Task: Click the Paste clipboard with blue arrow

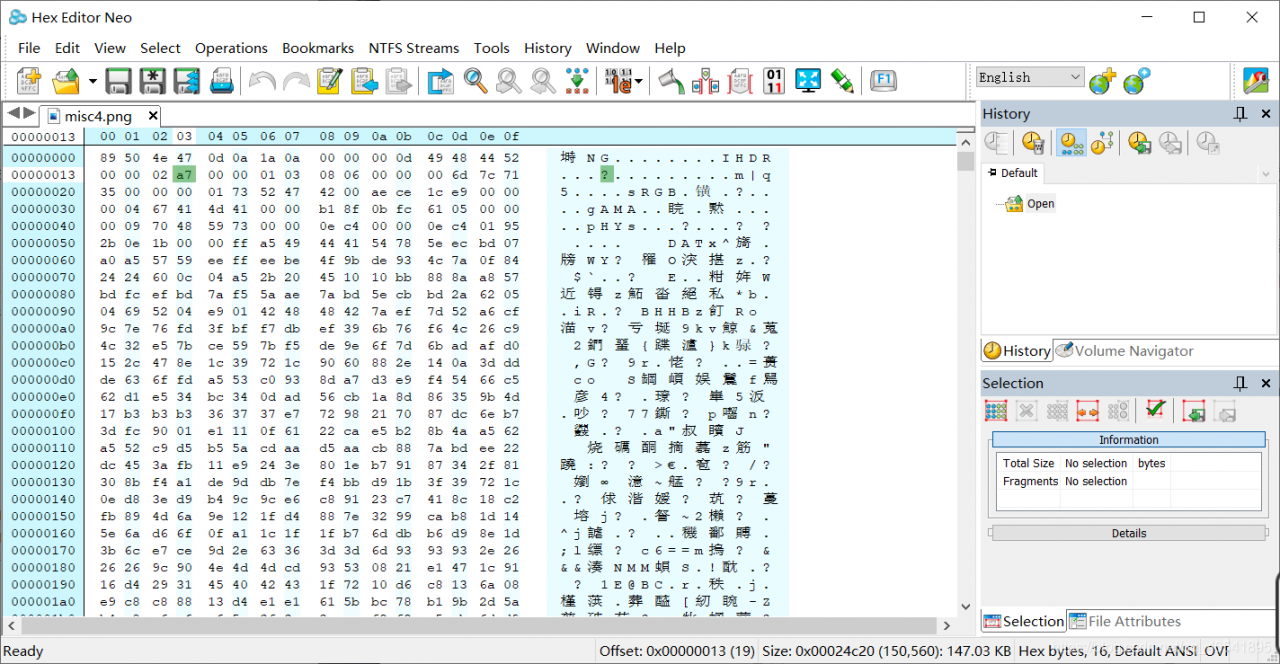Action: click(364, 81)
